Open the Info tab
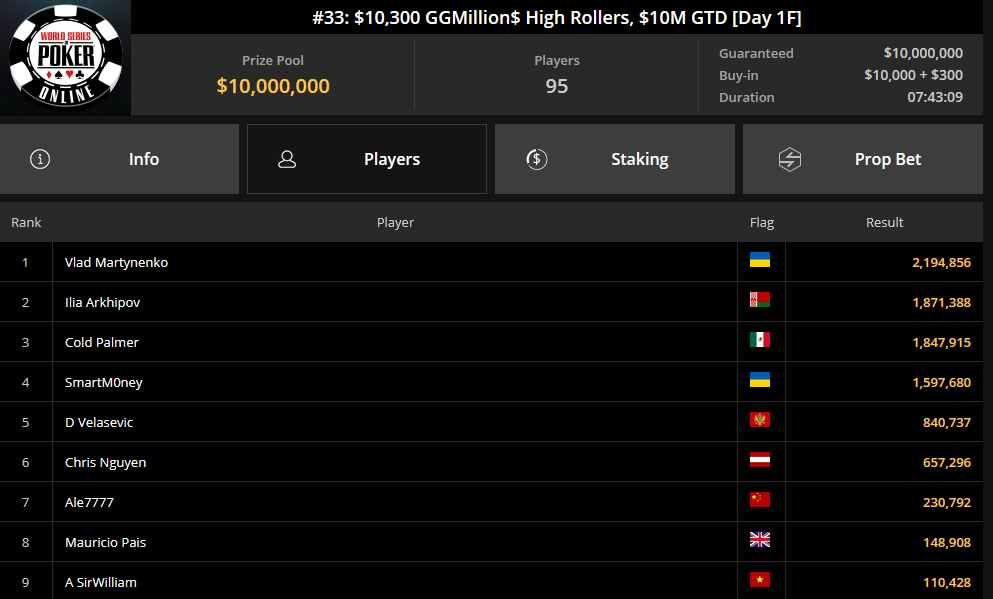Viewport: 993px width, 599px height. point(120,159)
